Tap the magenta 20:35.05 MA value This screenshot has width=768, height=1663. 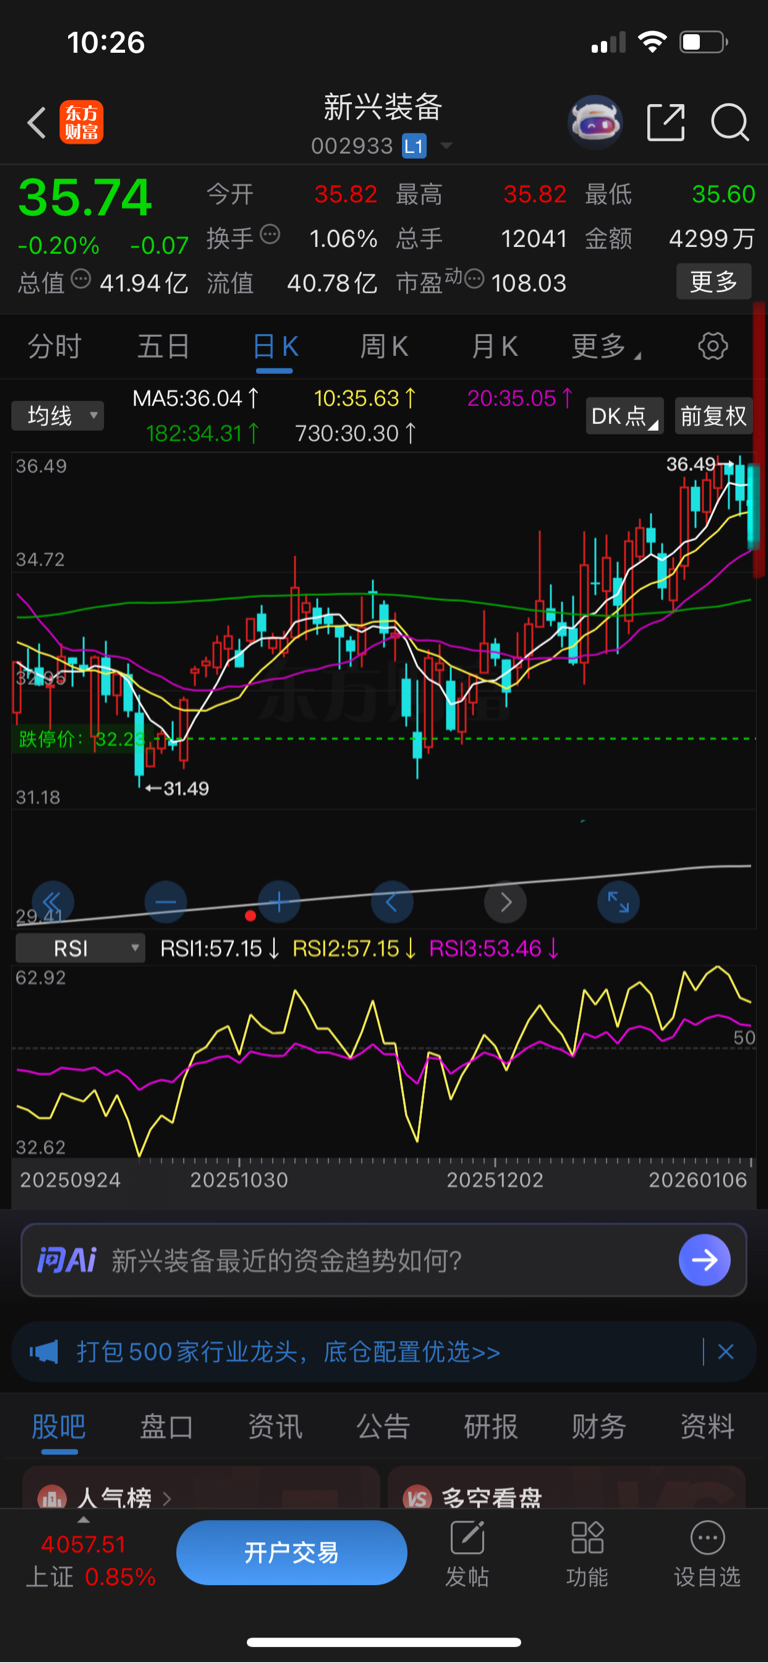pos(520,398)
